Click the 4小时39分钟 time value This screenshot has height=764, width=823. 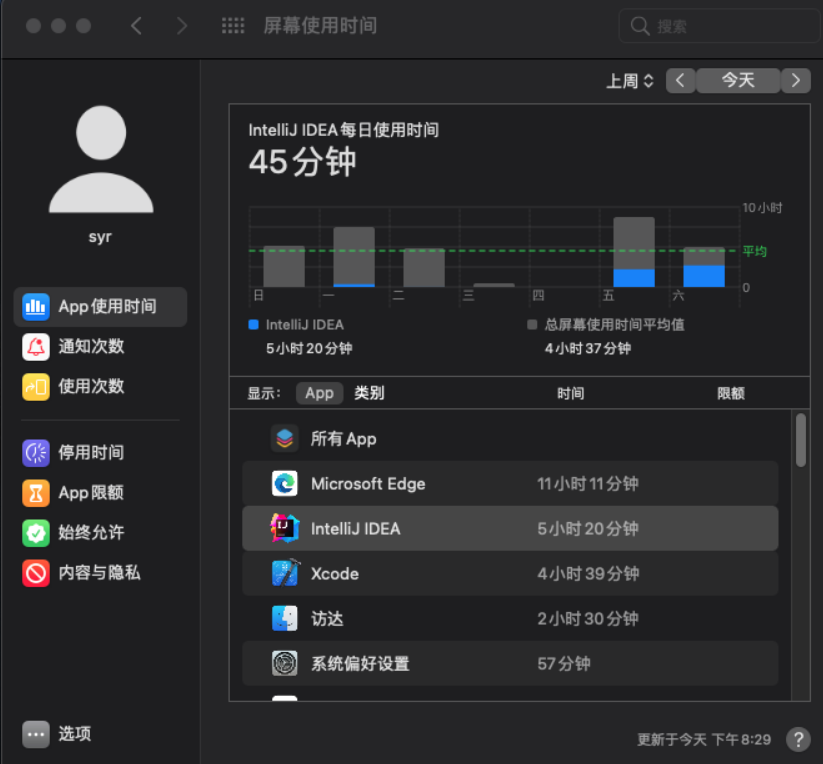(x=588, y=574)
